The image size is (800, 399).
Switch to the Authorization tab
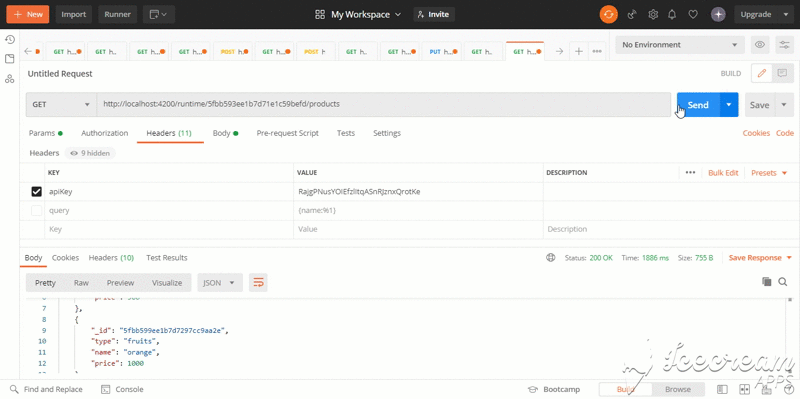[105, 133]
